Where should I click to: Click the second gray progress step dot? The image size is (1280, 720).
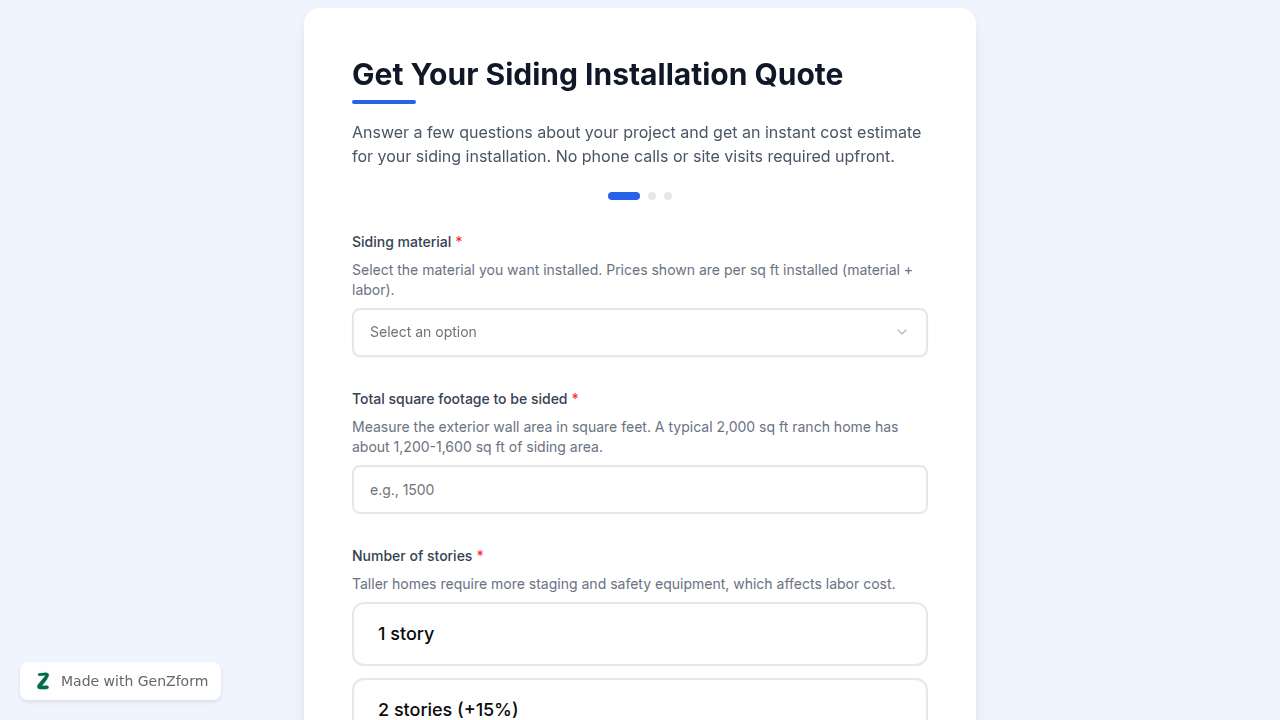click(x=652, y=196)
